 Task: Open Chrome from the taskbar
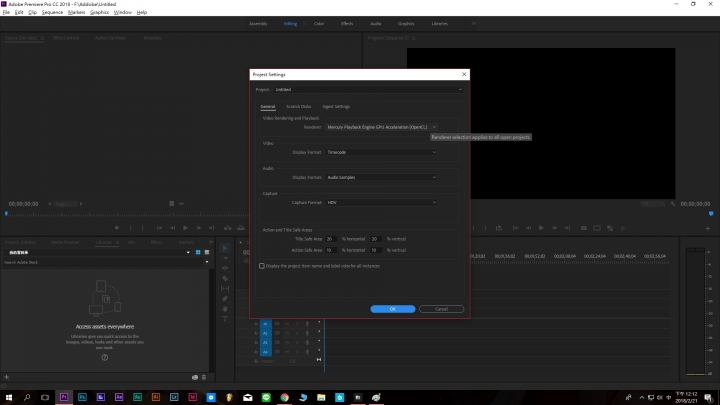pyautogui.click(x=284, y=397)
